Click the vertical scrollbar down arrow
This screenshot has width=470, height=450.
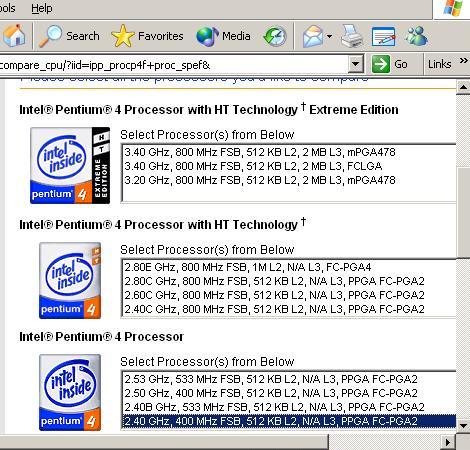463,426
